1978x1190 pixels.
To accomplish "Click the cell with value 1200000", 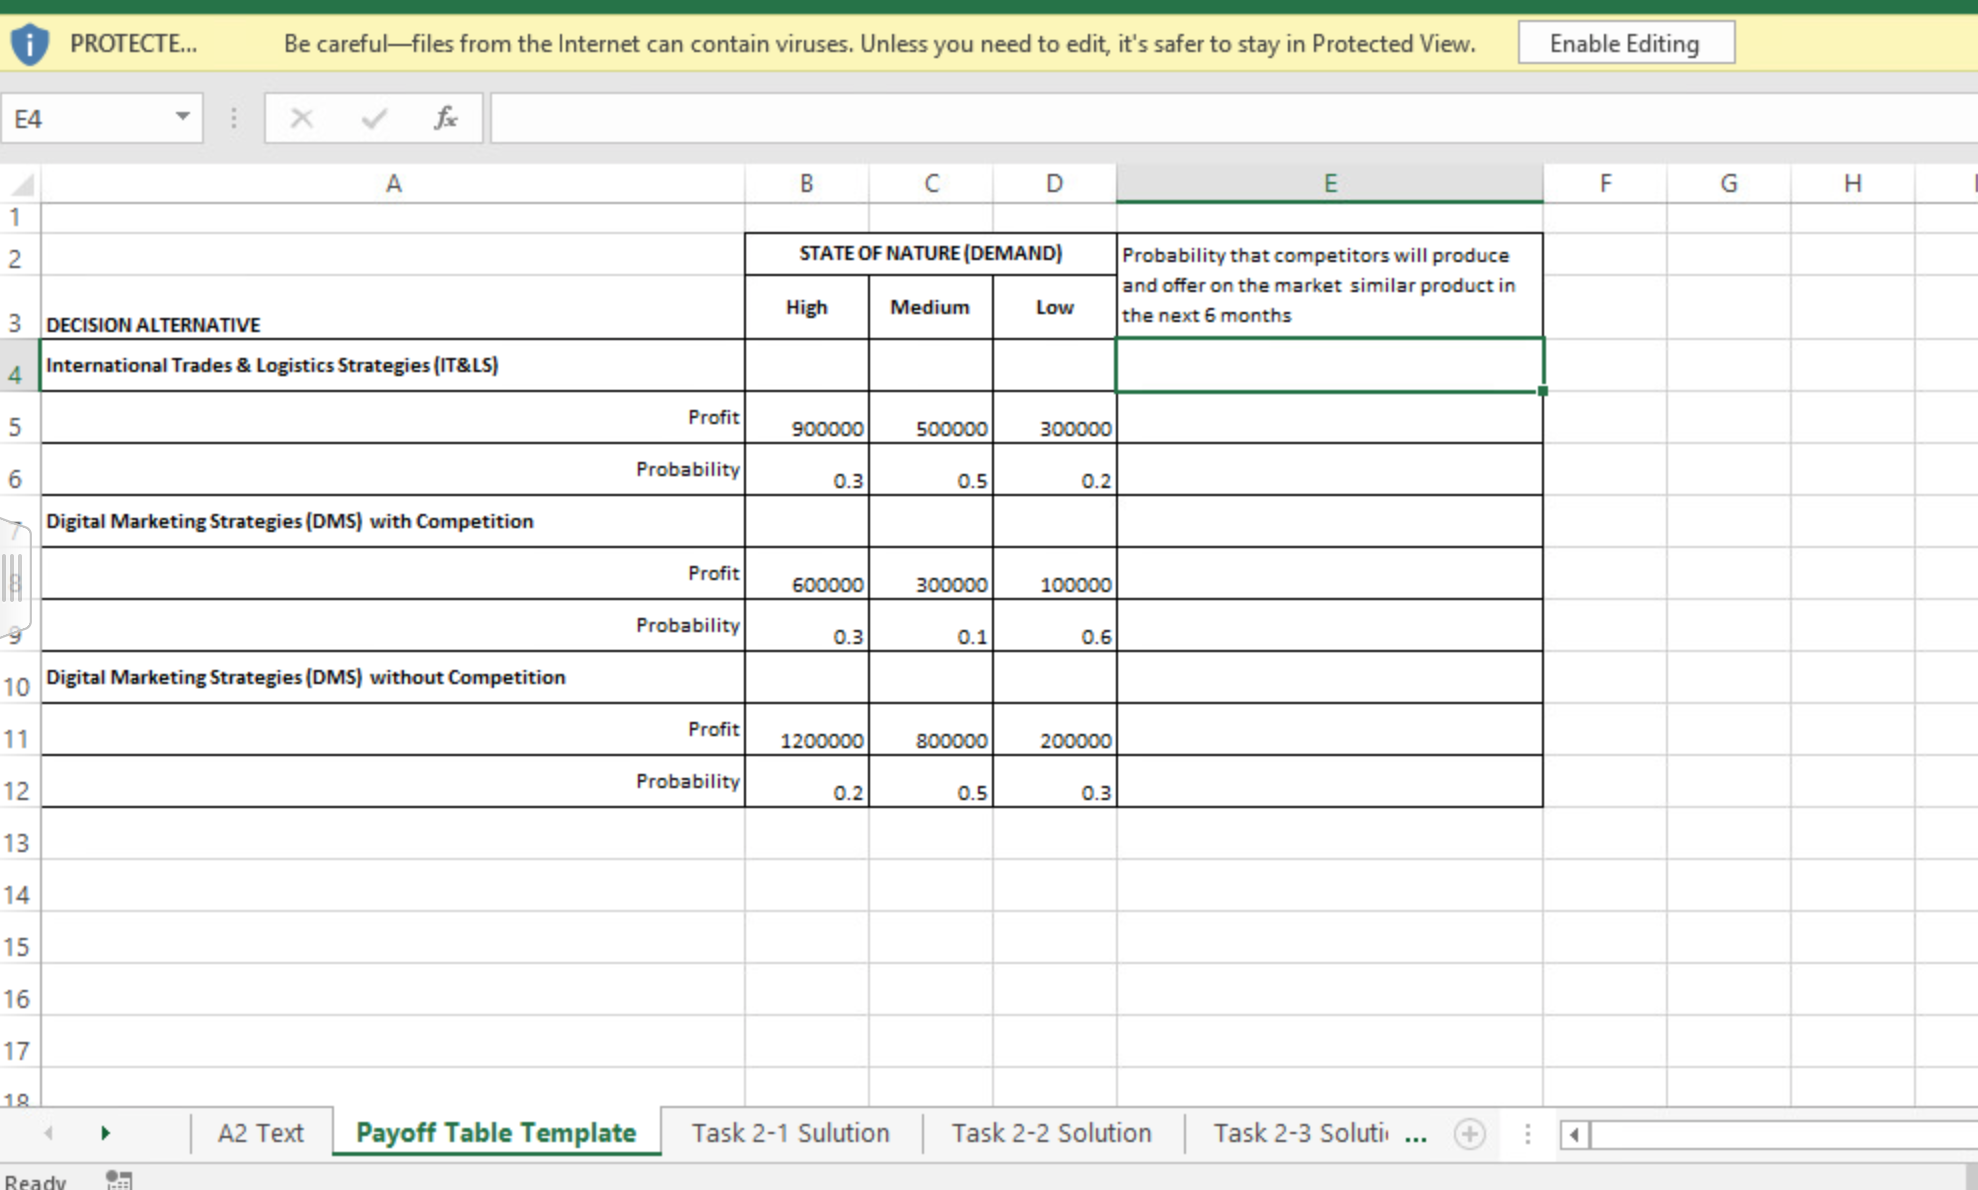I will point(807,730).
